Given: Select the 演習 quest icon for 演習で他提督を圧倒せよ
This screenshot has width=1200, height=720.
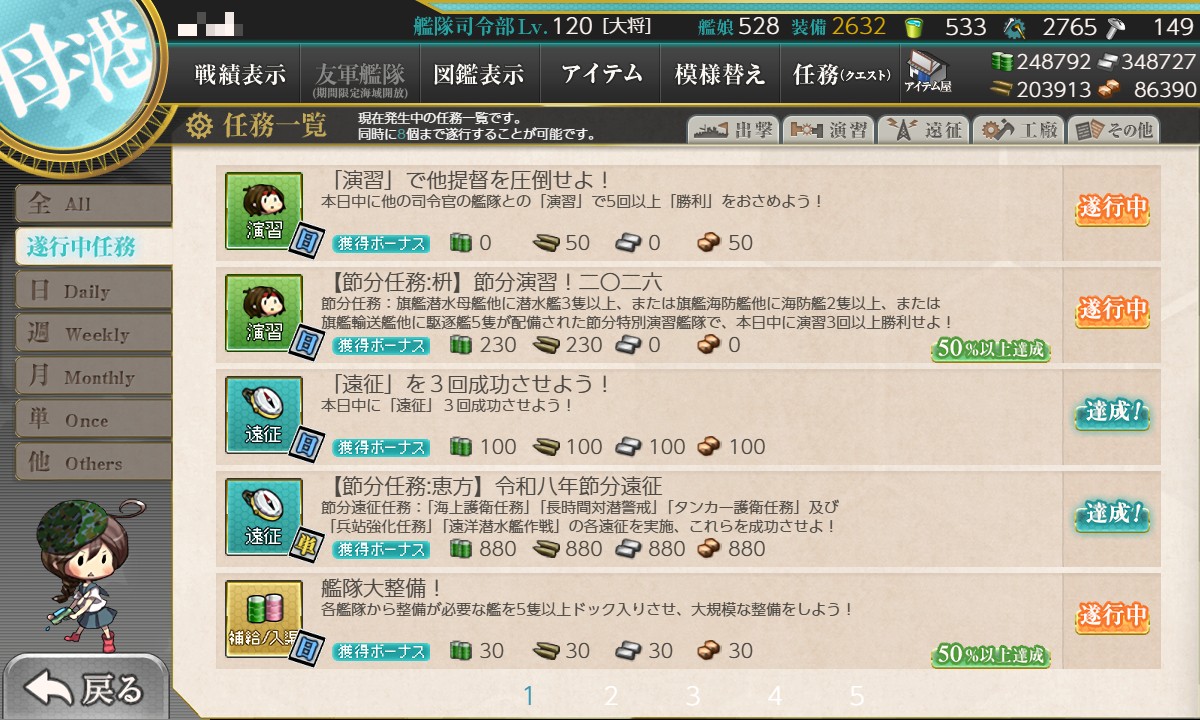Looking at the screenshot, I should coord(264,208).
